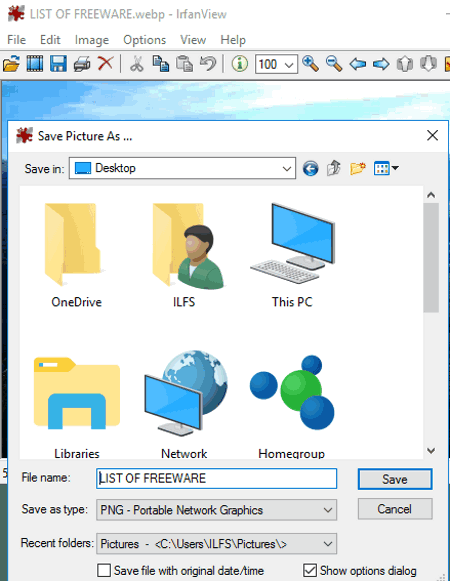Image resolution: width=450 pixels, height=581 pixels.
Task: Open the Image menu
Action: click(x=92, y=40)
